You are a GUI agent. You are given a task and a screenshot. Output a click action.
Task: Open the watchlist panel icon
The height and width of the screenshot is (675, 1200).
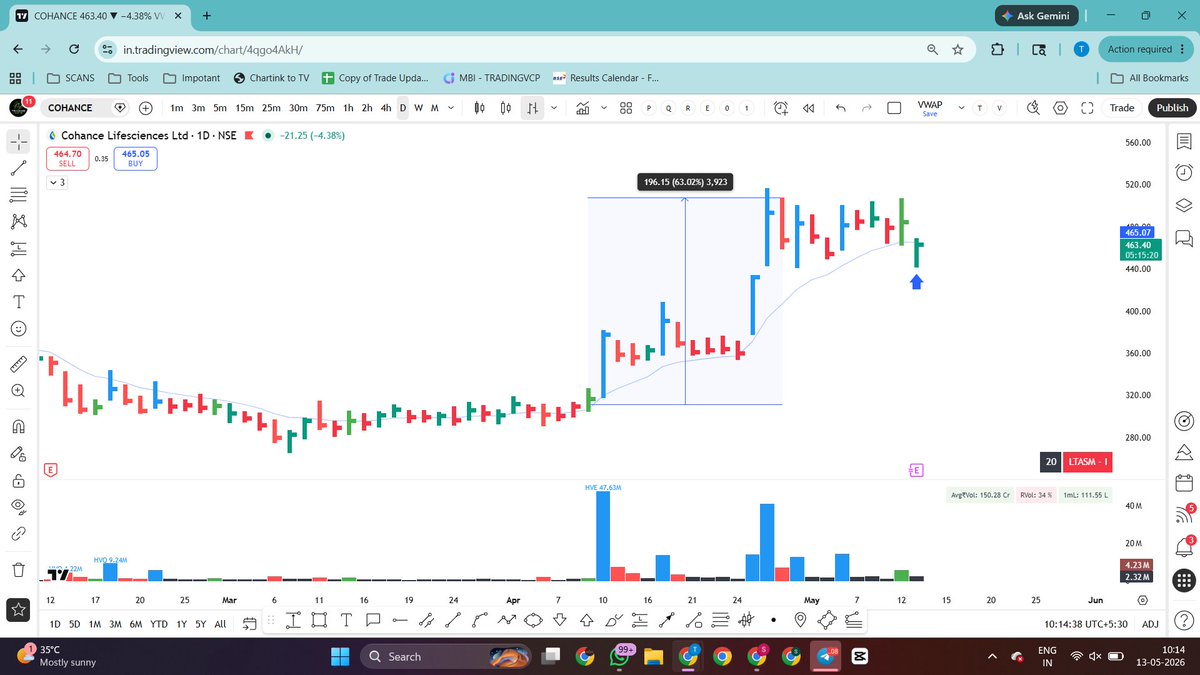pyautogui.click(x=1184, y=141)
